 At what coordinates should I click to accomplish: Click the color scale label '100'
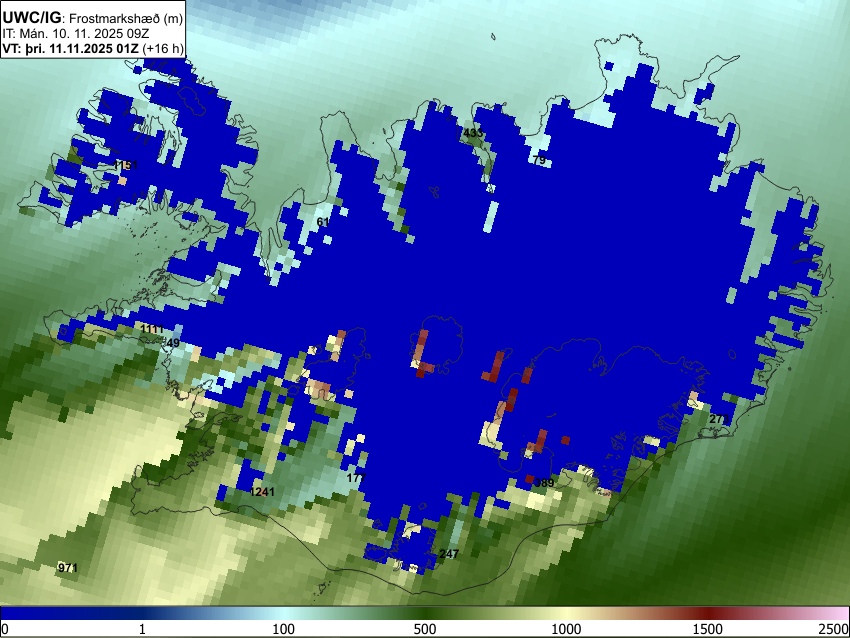[x=284, y=629]
